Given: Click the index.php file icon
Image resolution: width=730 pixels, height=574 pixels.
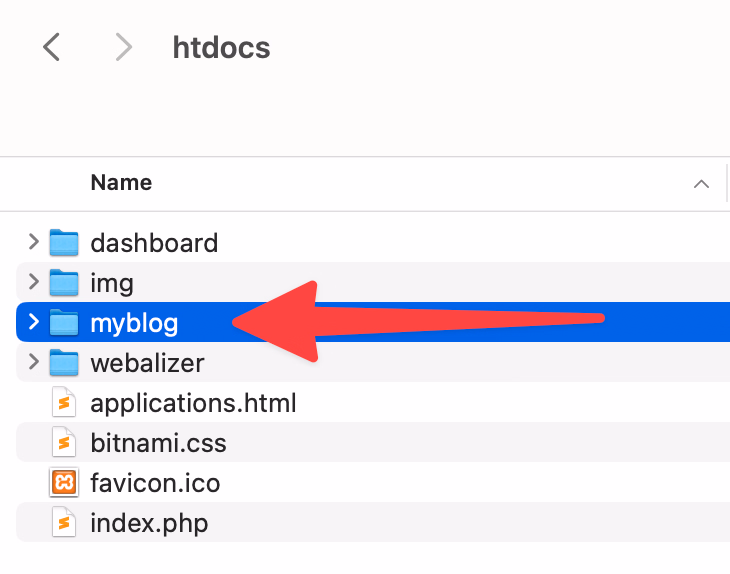Looking at the screenshot, I should click(x=64, y=522).
